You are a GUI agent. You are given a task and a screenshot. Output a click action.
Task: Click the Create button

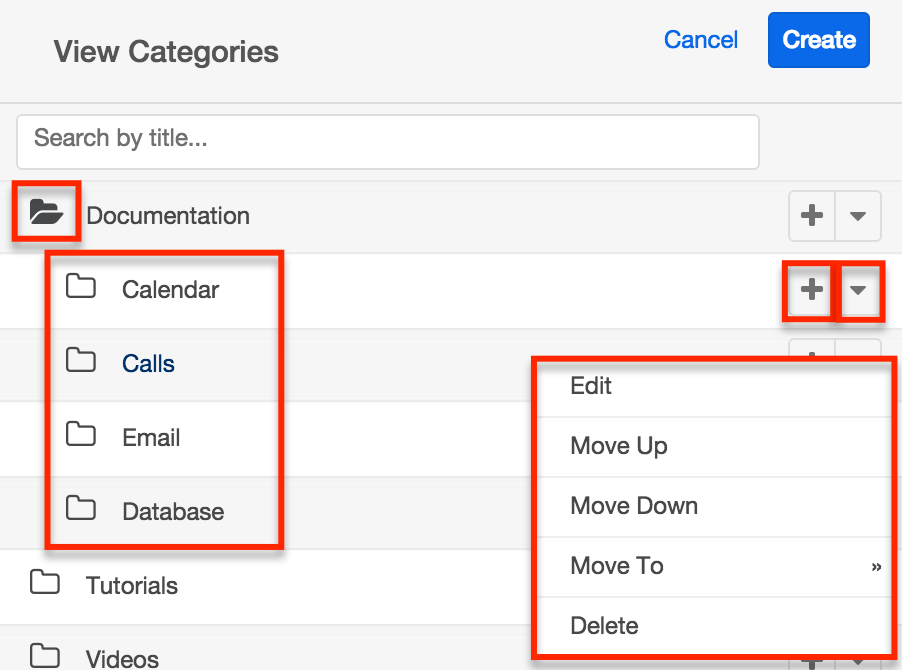(x=818, y=40)
